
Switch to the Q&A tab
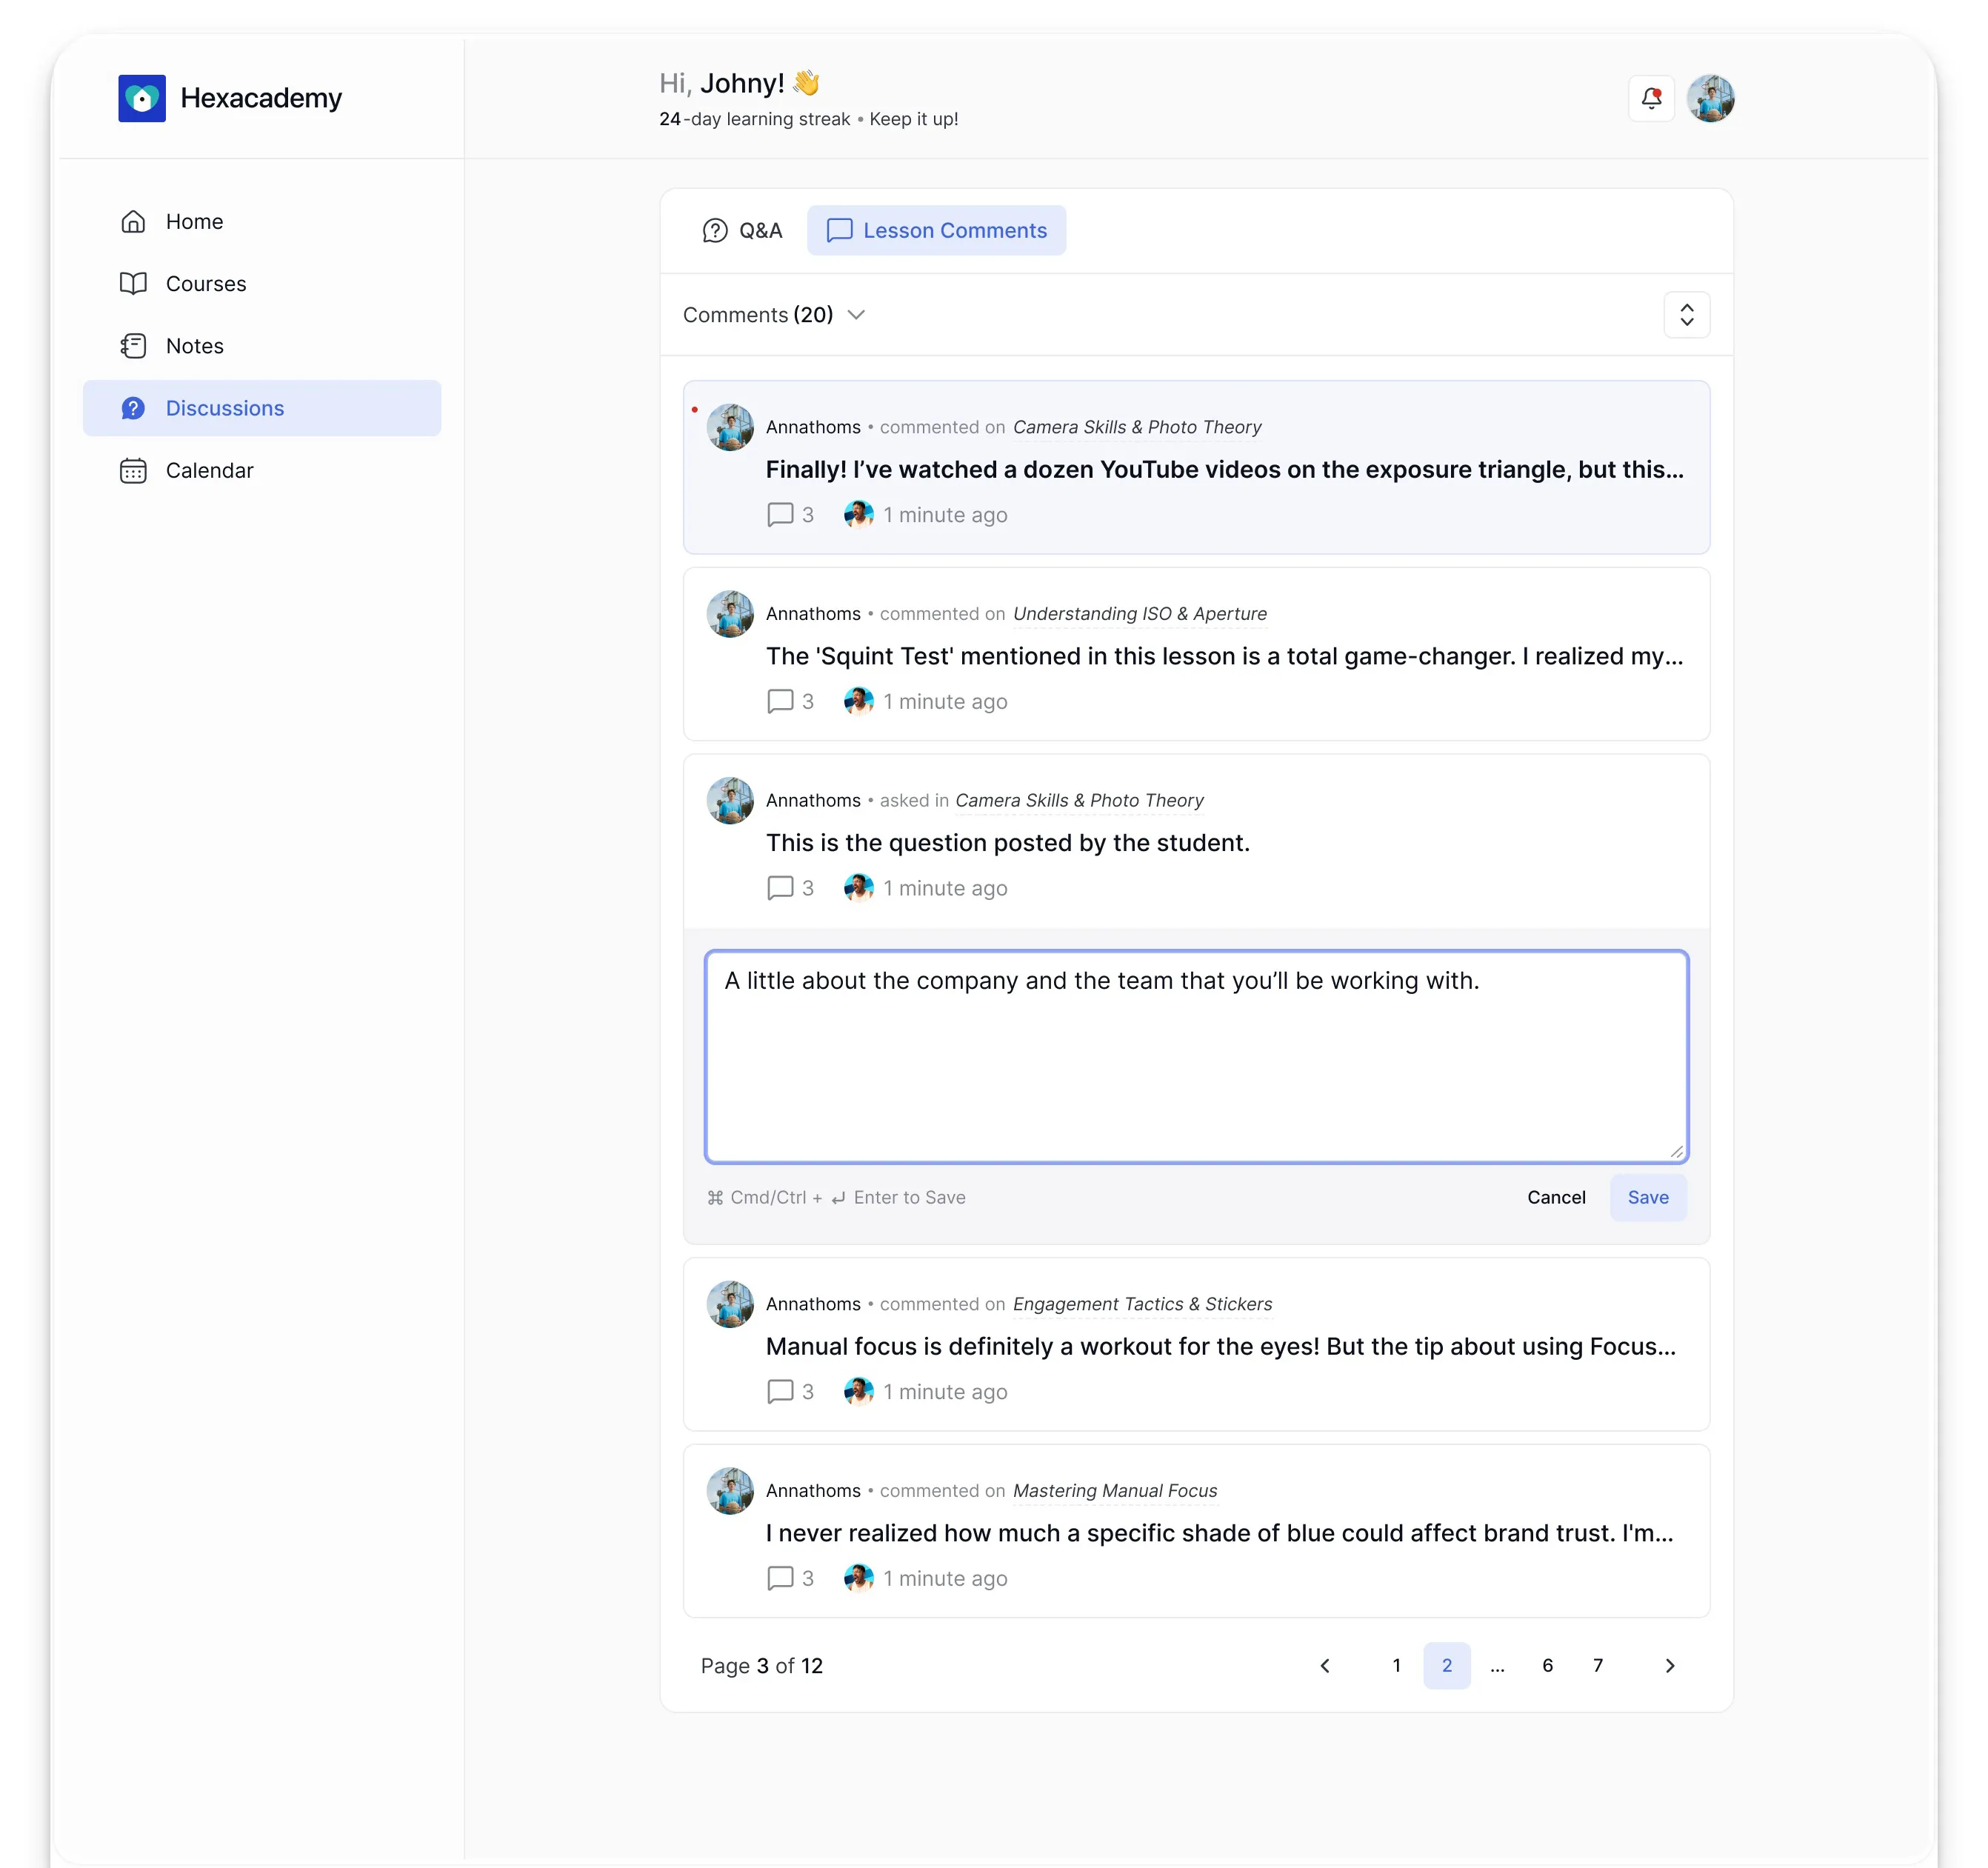click(742, 230)
